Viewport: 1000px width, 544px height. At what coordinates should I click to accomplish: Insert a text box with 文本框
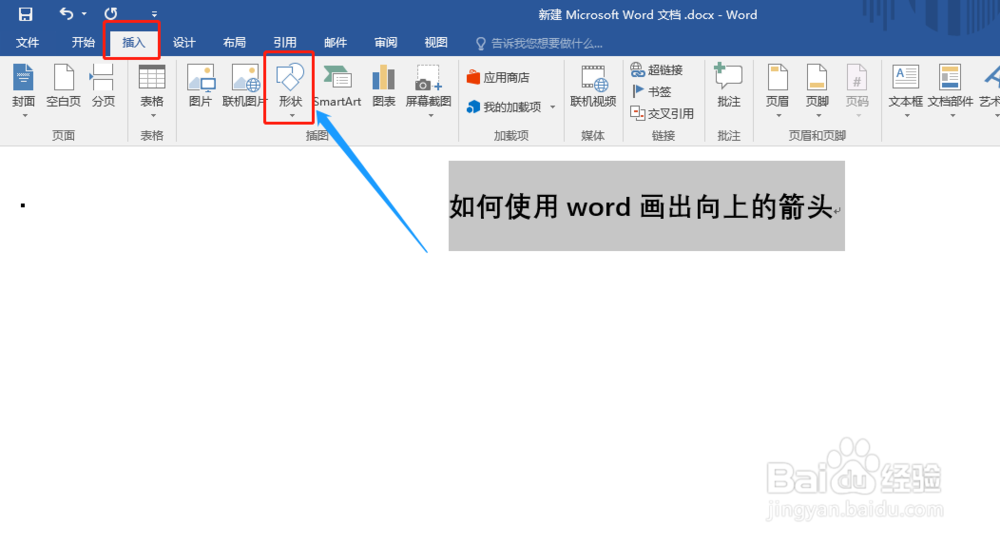tap(906, 85)
